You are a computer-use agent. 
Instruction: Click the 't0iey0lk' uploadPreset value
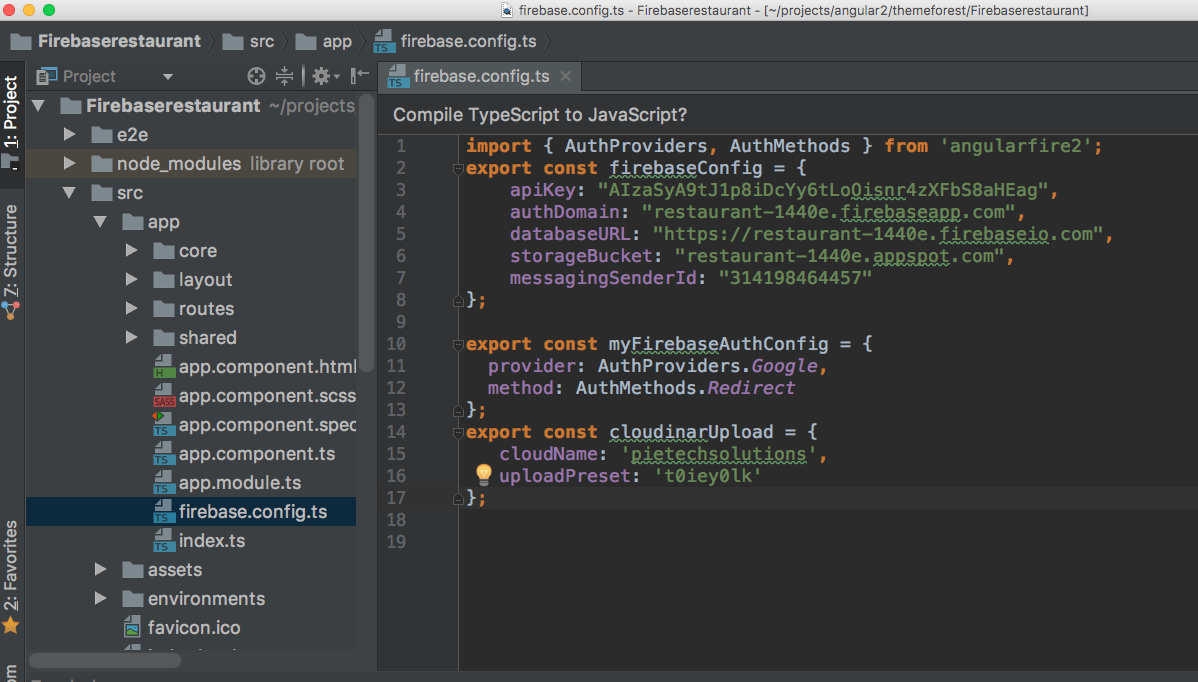tap(707, 476)
